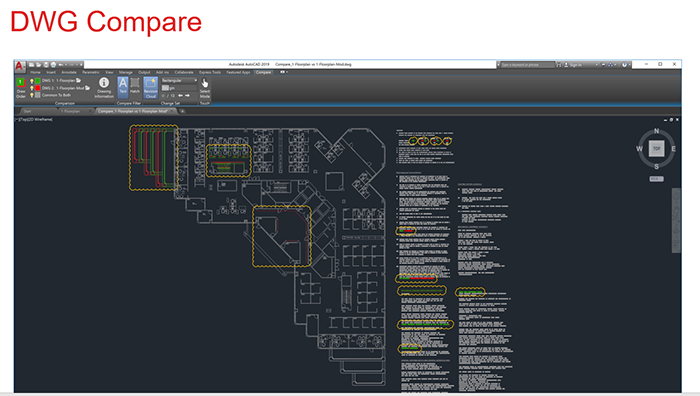Click the W compass direction on ViewCube
The width and height of the screenshot is (700, 396).
click(x=639, y=149)
